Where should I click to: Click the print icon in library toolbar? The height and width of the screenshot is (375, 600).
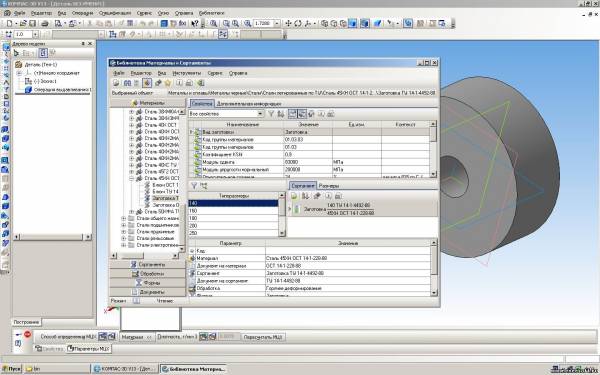click(x=189, y=83)
